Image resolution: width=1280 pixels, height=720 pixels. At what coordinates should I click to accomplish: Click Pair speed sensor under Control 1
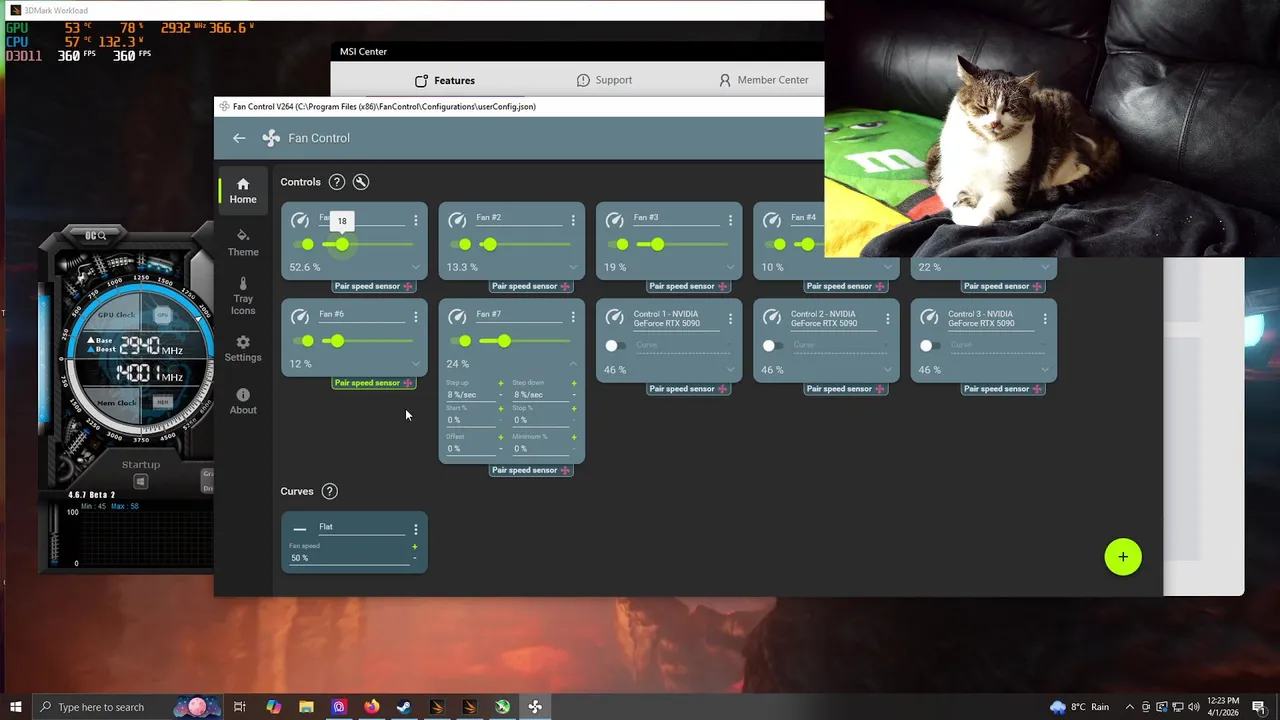pyautogui.click(x=688, y=389)
